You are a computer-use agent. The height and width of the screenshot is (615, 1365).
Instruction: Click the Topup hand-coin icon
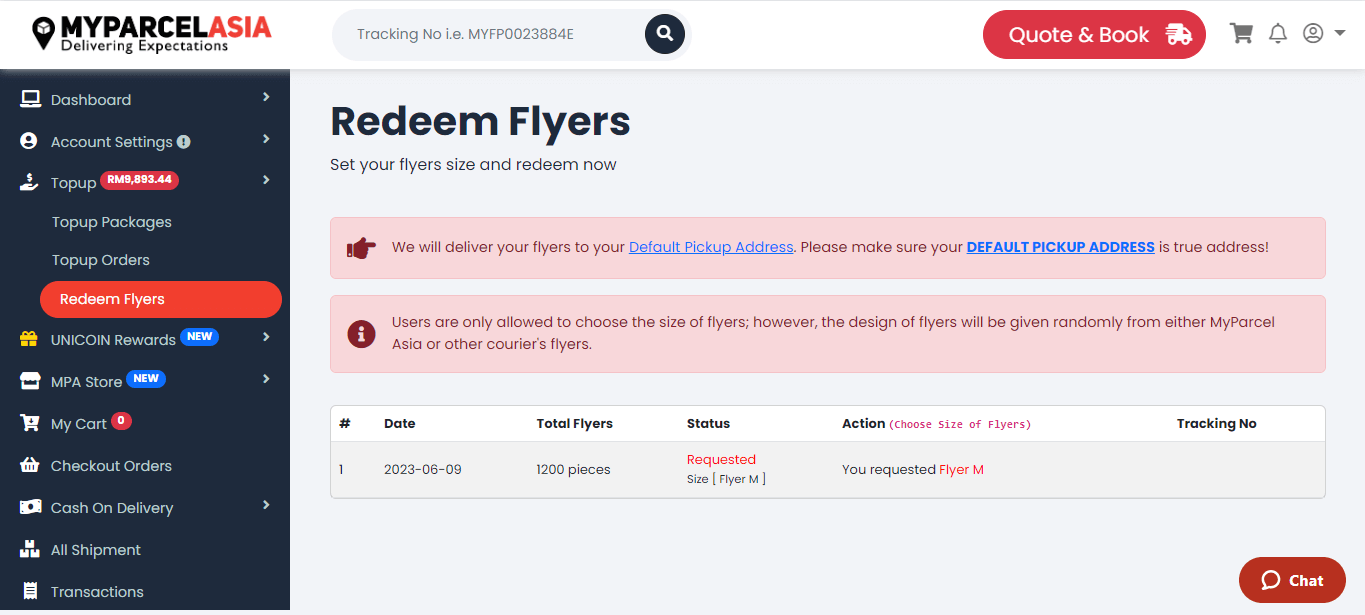tap(30, 182)
